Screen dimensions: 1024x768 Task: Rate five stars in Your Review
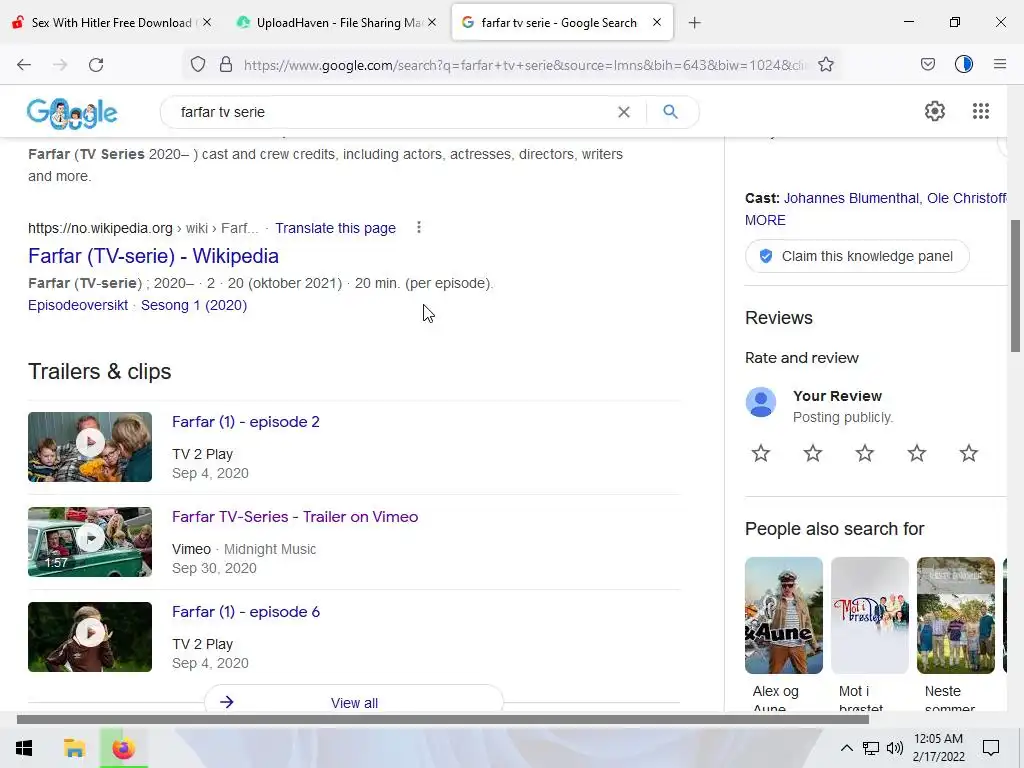968,453
